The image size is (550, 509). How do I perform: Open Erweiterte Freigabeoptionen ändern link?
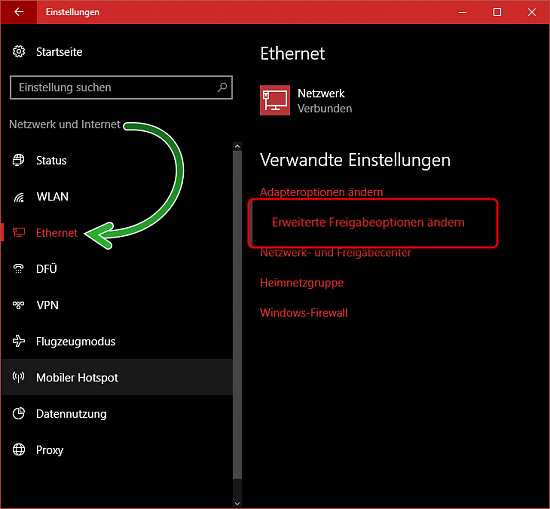pos(368,222)
